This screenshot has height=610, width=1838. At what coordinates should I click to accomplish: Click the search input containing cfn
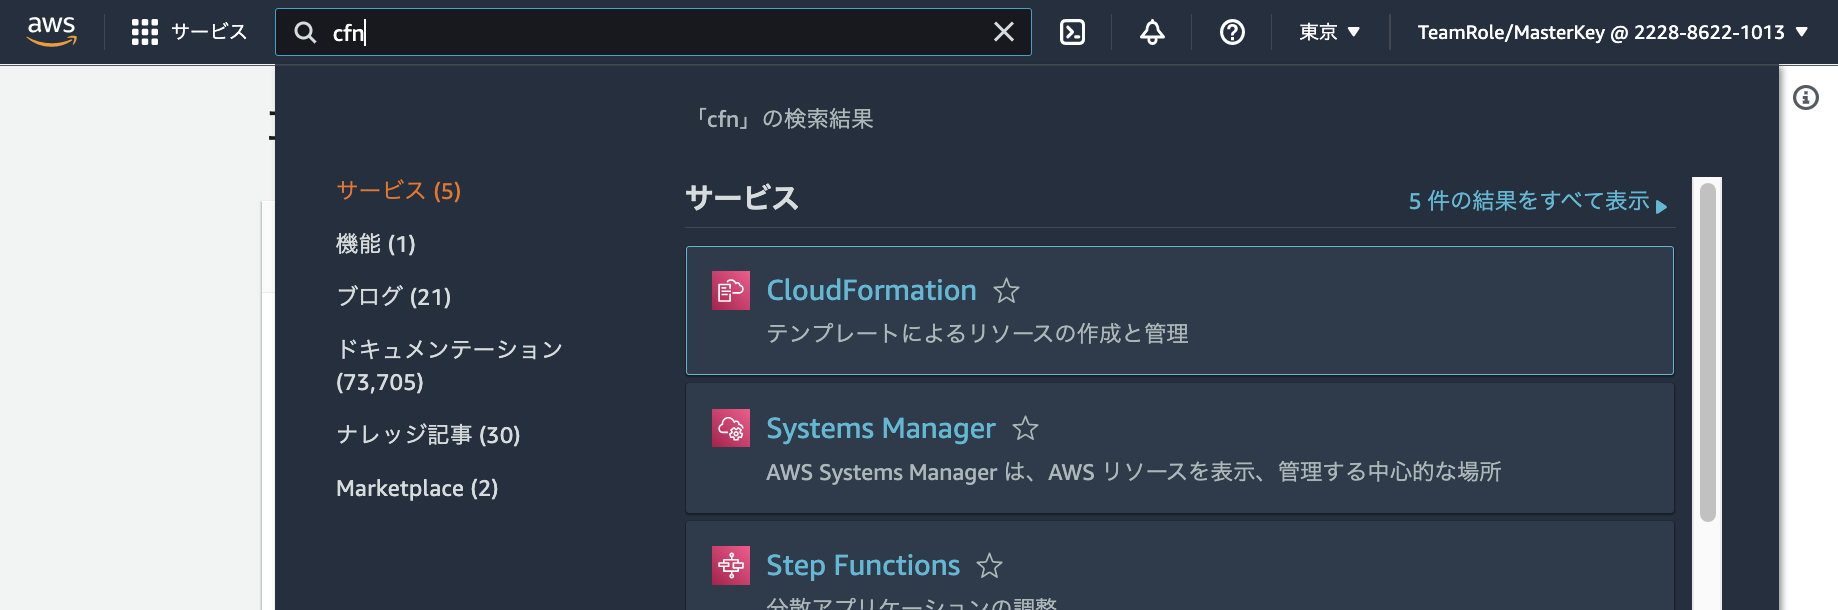coord(653,32)
